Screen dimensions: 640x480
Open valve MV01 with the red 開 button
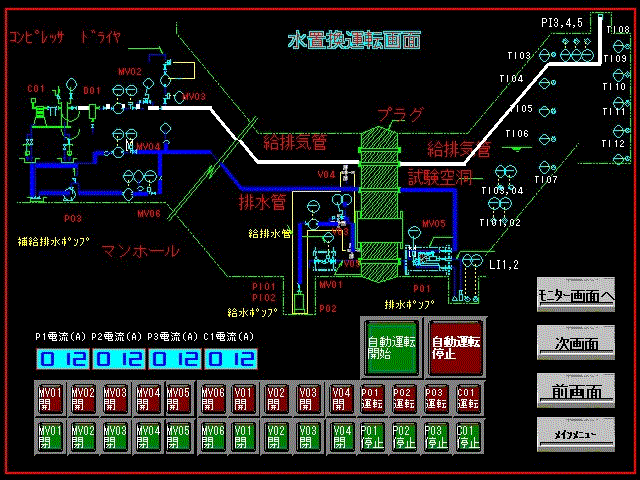[x=49, y=397]
